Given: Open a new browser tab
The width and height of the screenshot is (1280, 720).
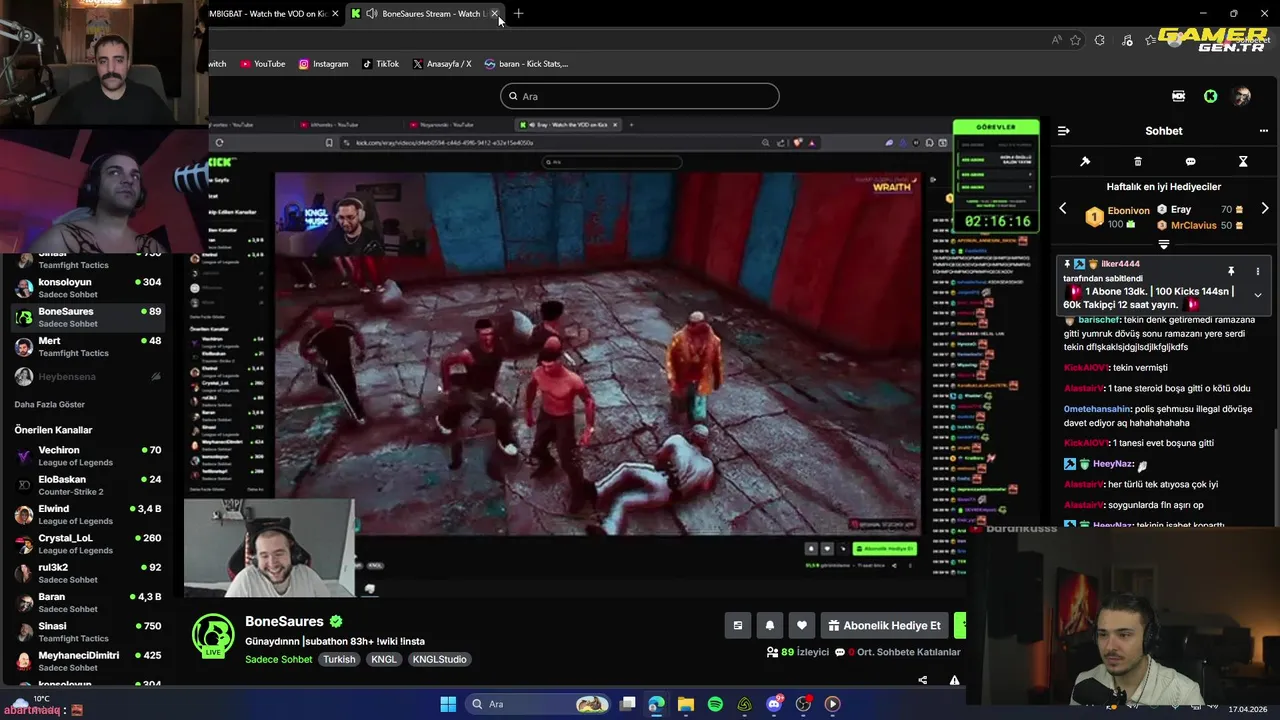Looking at the screenshot, I should [518, 13].
